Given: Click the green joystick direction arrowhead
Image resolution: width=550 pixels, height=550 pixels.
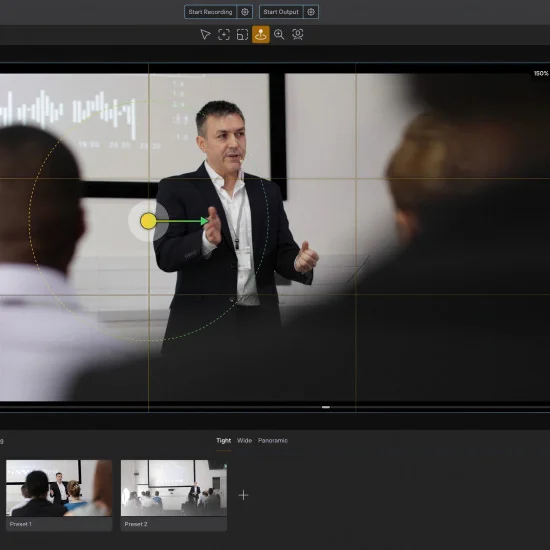Looking at the screenshot, I should click(204, 221).
